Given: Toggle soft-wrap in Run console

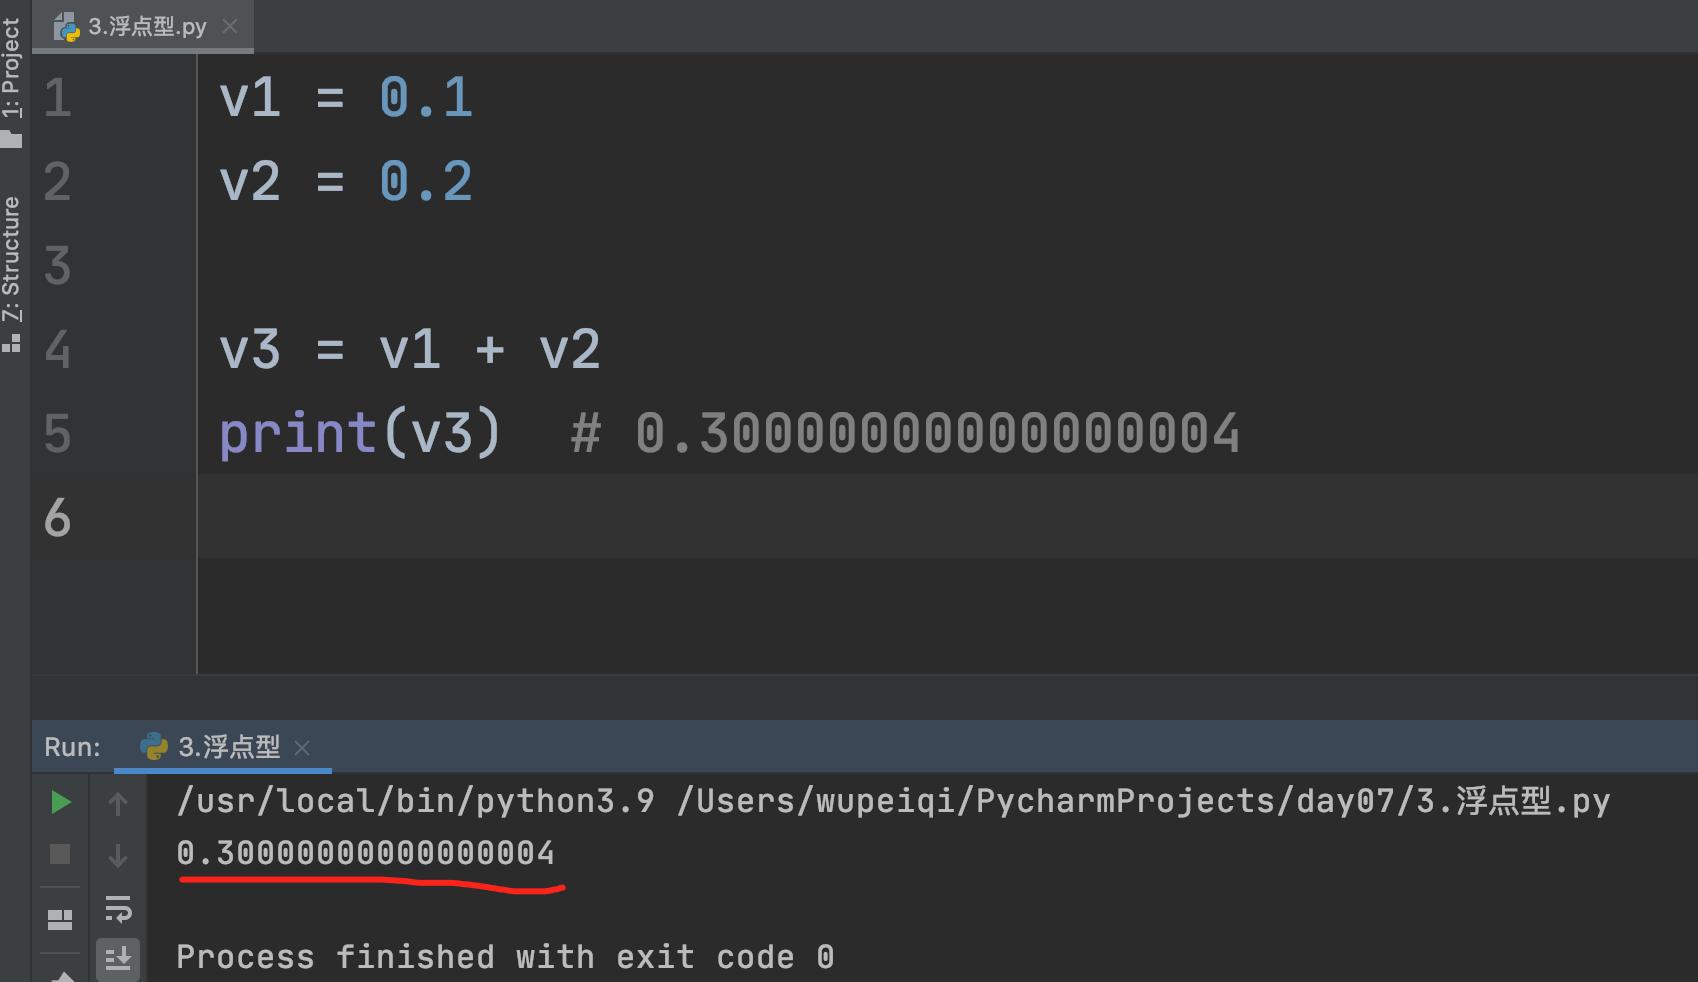Looking at the screenshot, I should coord(118,909).
